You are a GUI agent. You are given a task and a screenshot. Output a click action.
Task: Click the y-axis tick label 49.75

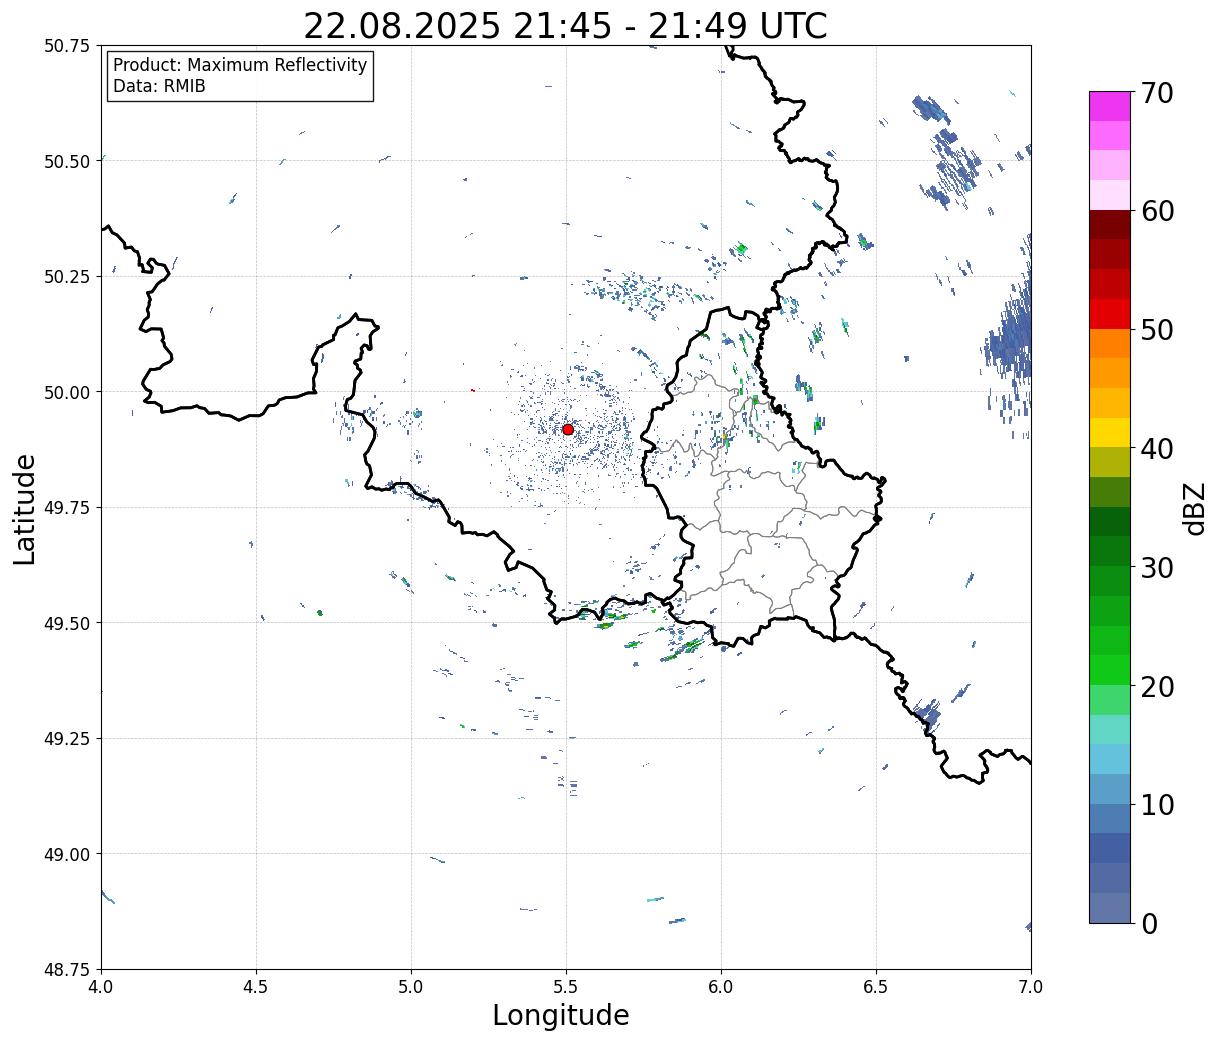(67, 508)
